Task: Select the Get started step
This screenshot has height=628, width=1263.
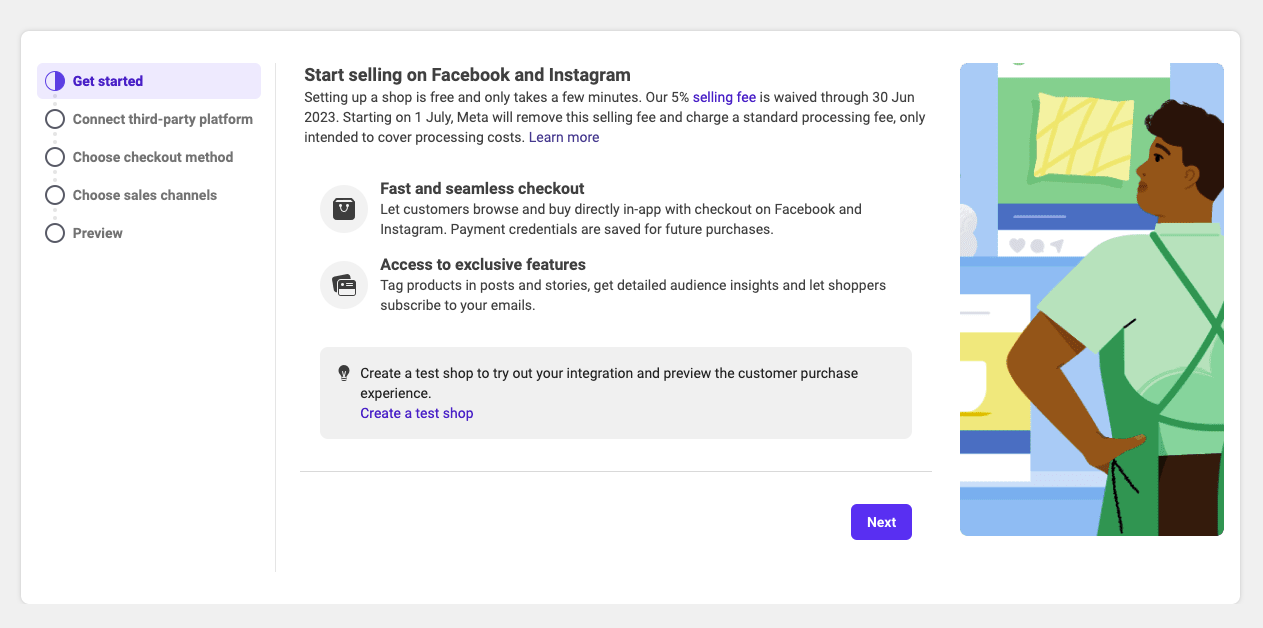Action: (106, 80)
